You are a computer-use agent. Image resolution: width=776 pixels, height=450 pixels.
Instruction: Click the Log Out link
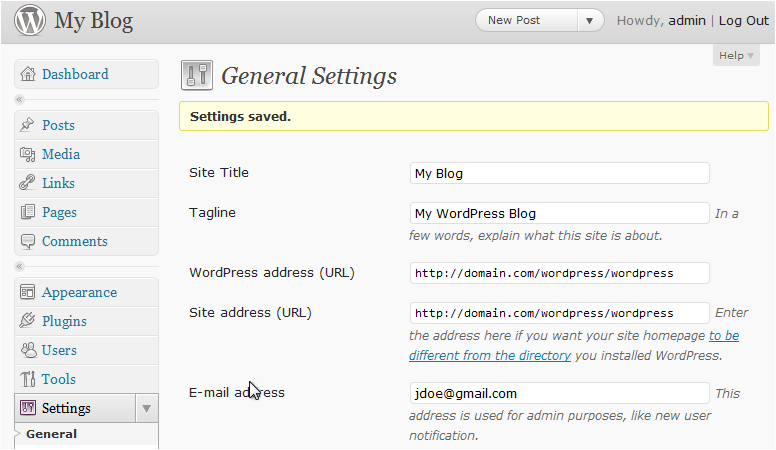pyautogui.click(x=744, y=20)
